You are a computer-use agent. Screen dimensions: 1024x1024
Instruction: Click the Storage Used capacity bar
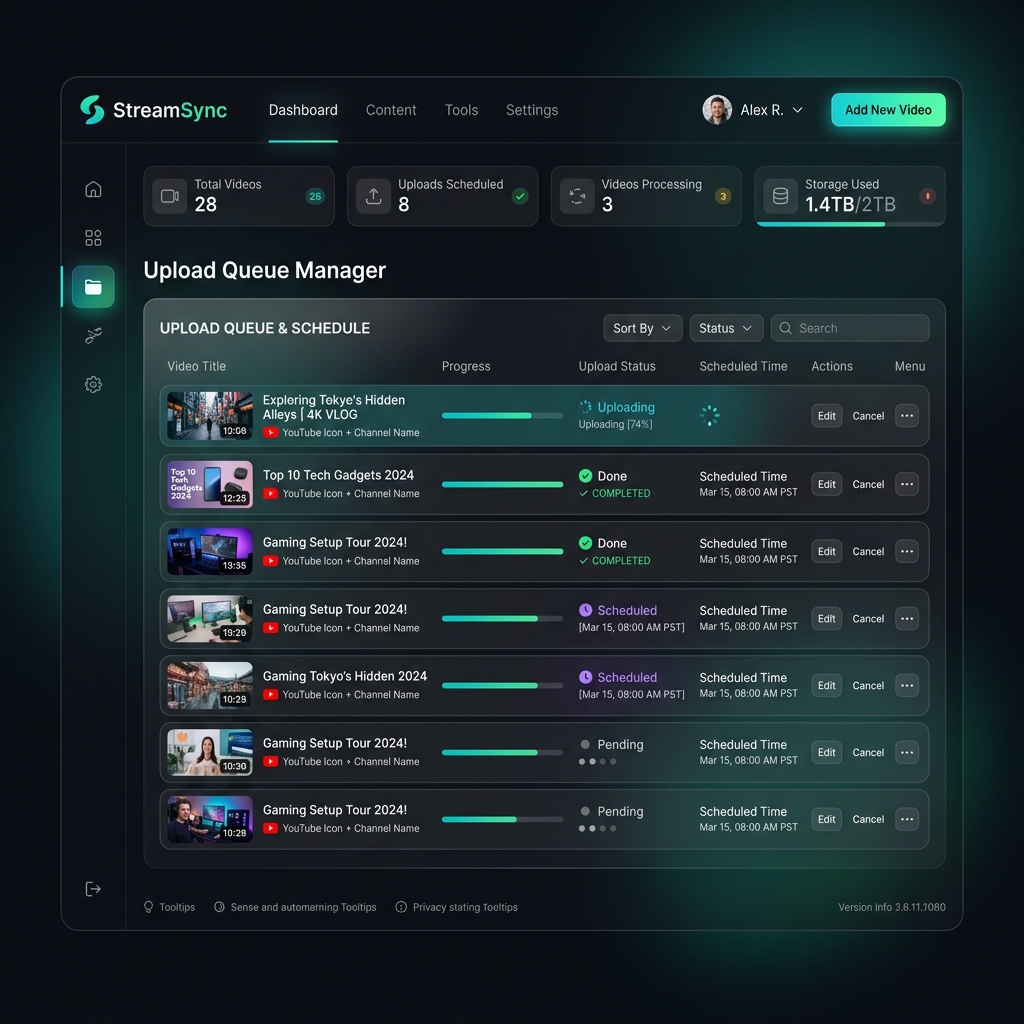[x=850, y=224]
